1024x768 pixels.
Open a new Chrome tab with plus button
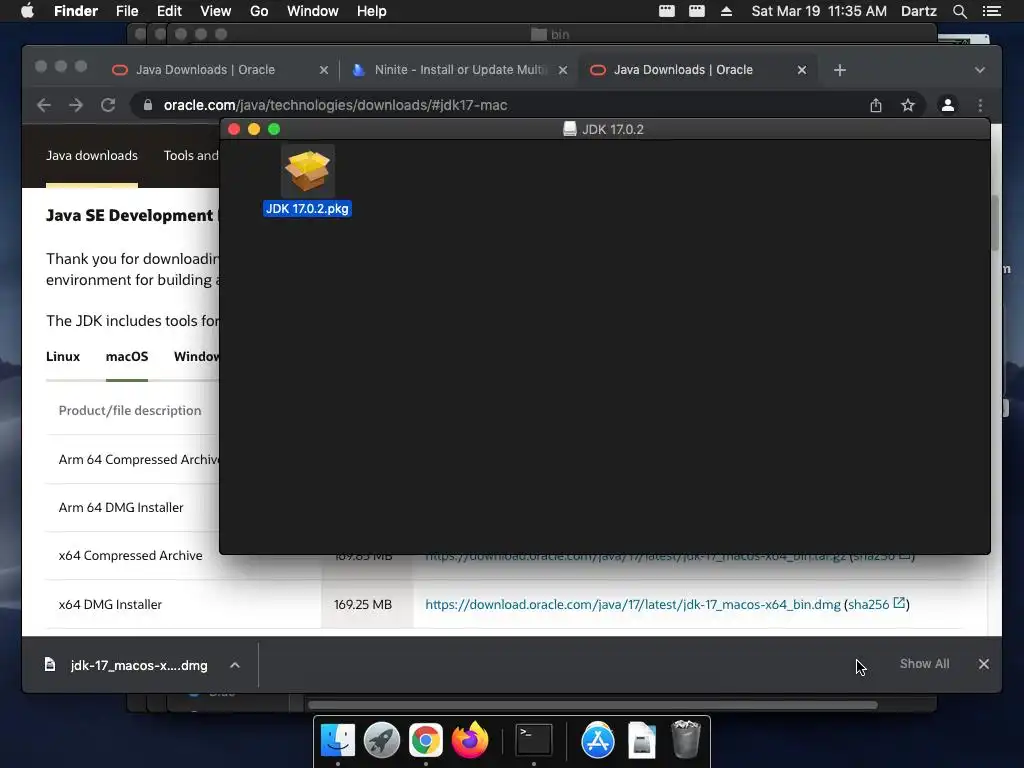coord(840,70)
